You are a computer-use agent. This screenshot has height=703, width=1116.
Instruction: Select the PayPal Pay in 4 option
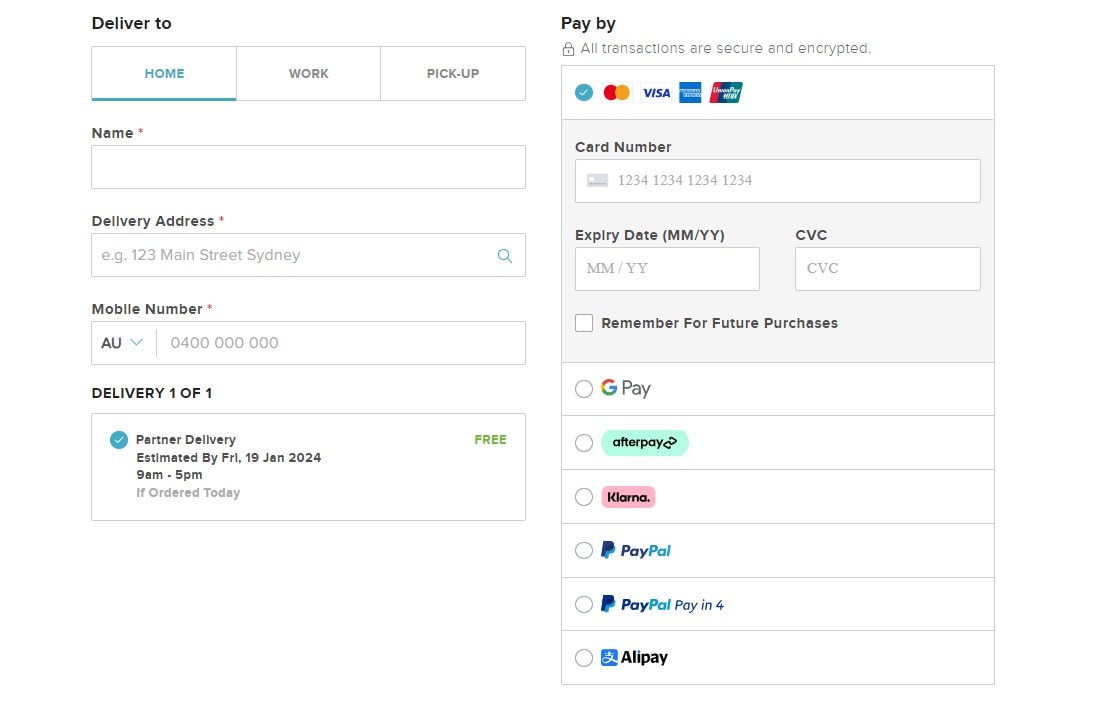point(584,604)
